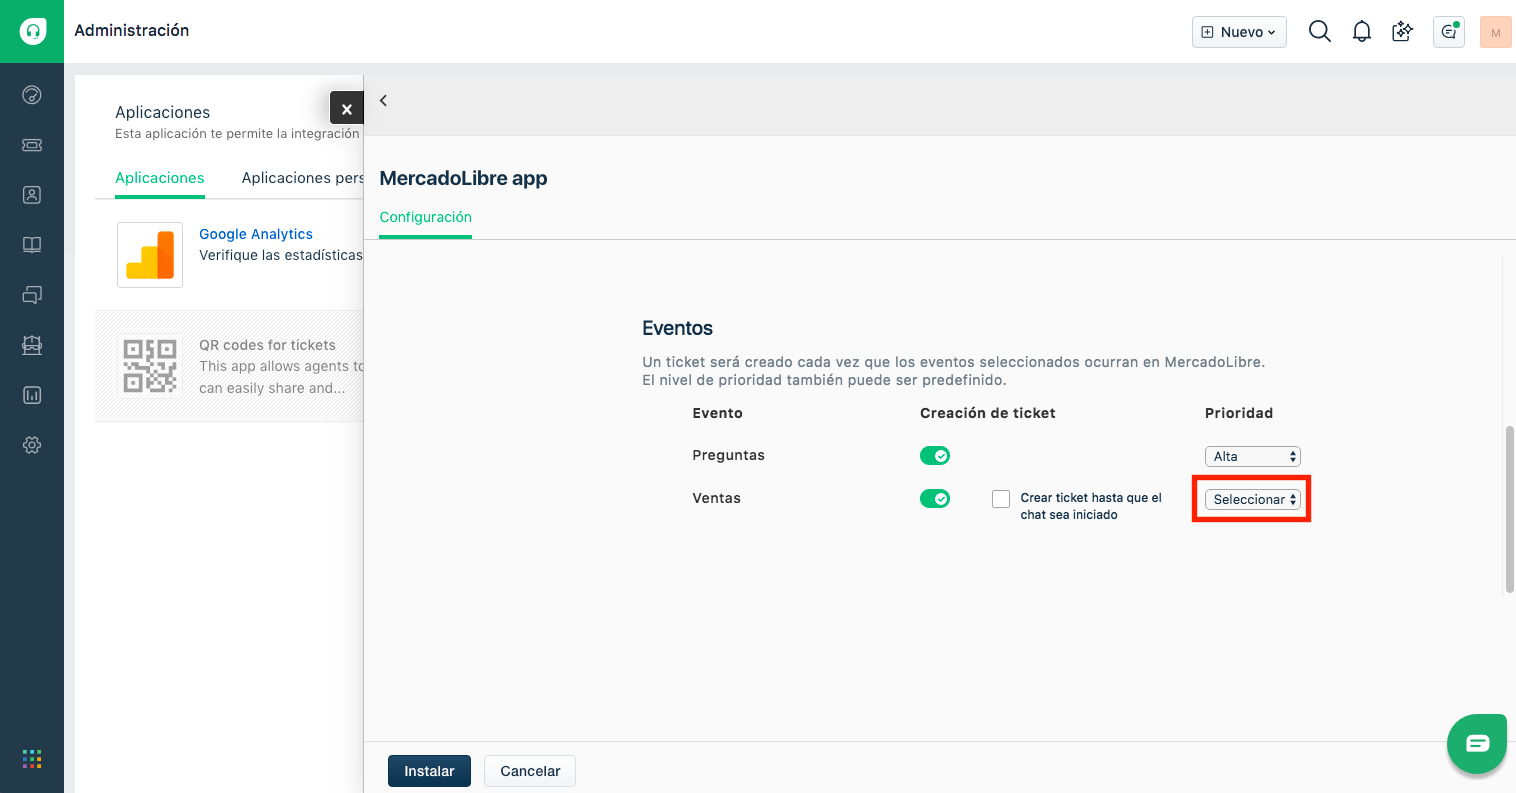
Task: Open the Google Analytics link
Action: point(256,234)
